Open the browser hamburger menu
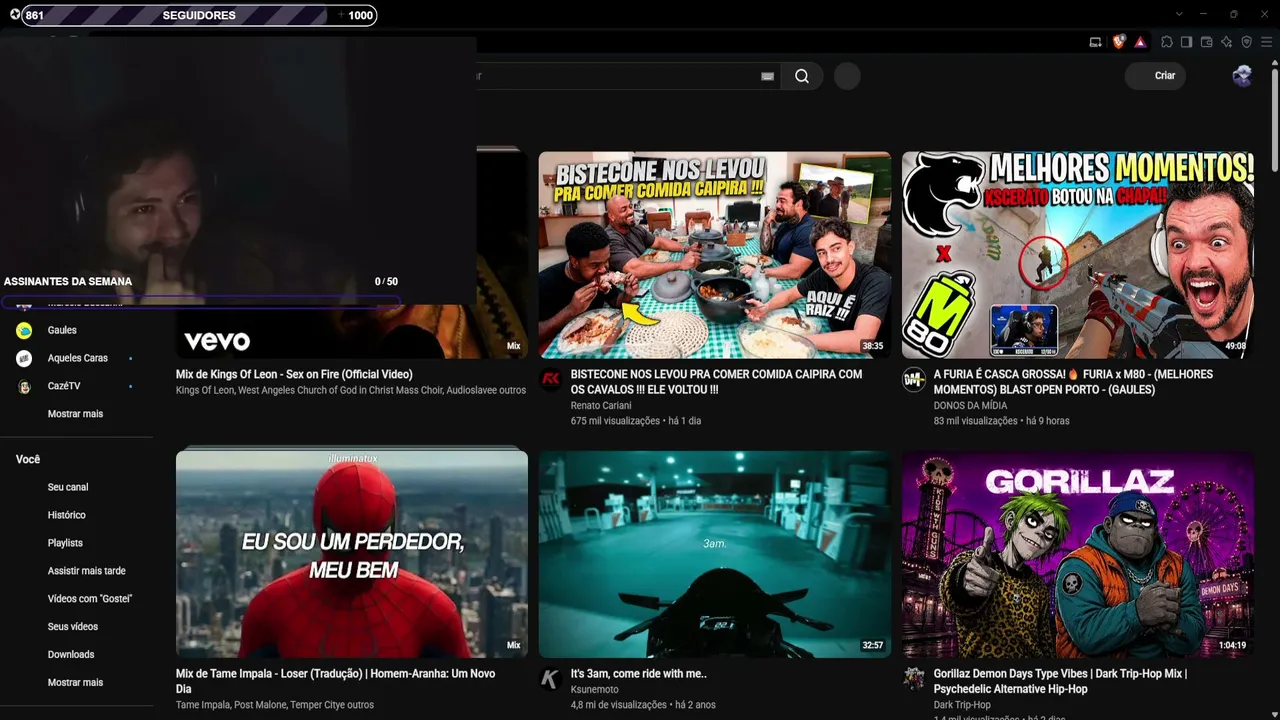1280x720 pixels. point(1266,42)
